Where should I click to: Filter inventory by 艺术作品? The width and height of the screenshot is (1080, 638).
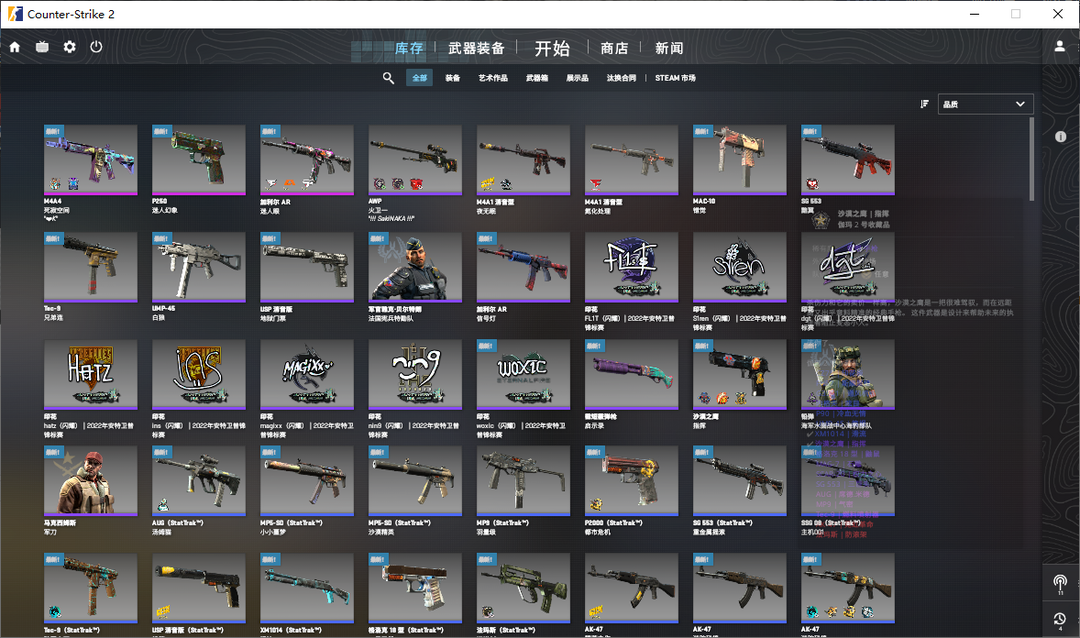(x=493, y=78)
